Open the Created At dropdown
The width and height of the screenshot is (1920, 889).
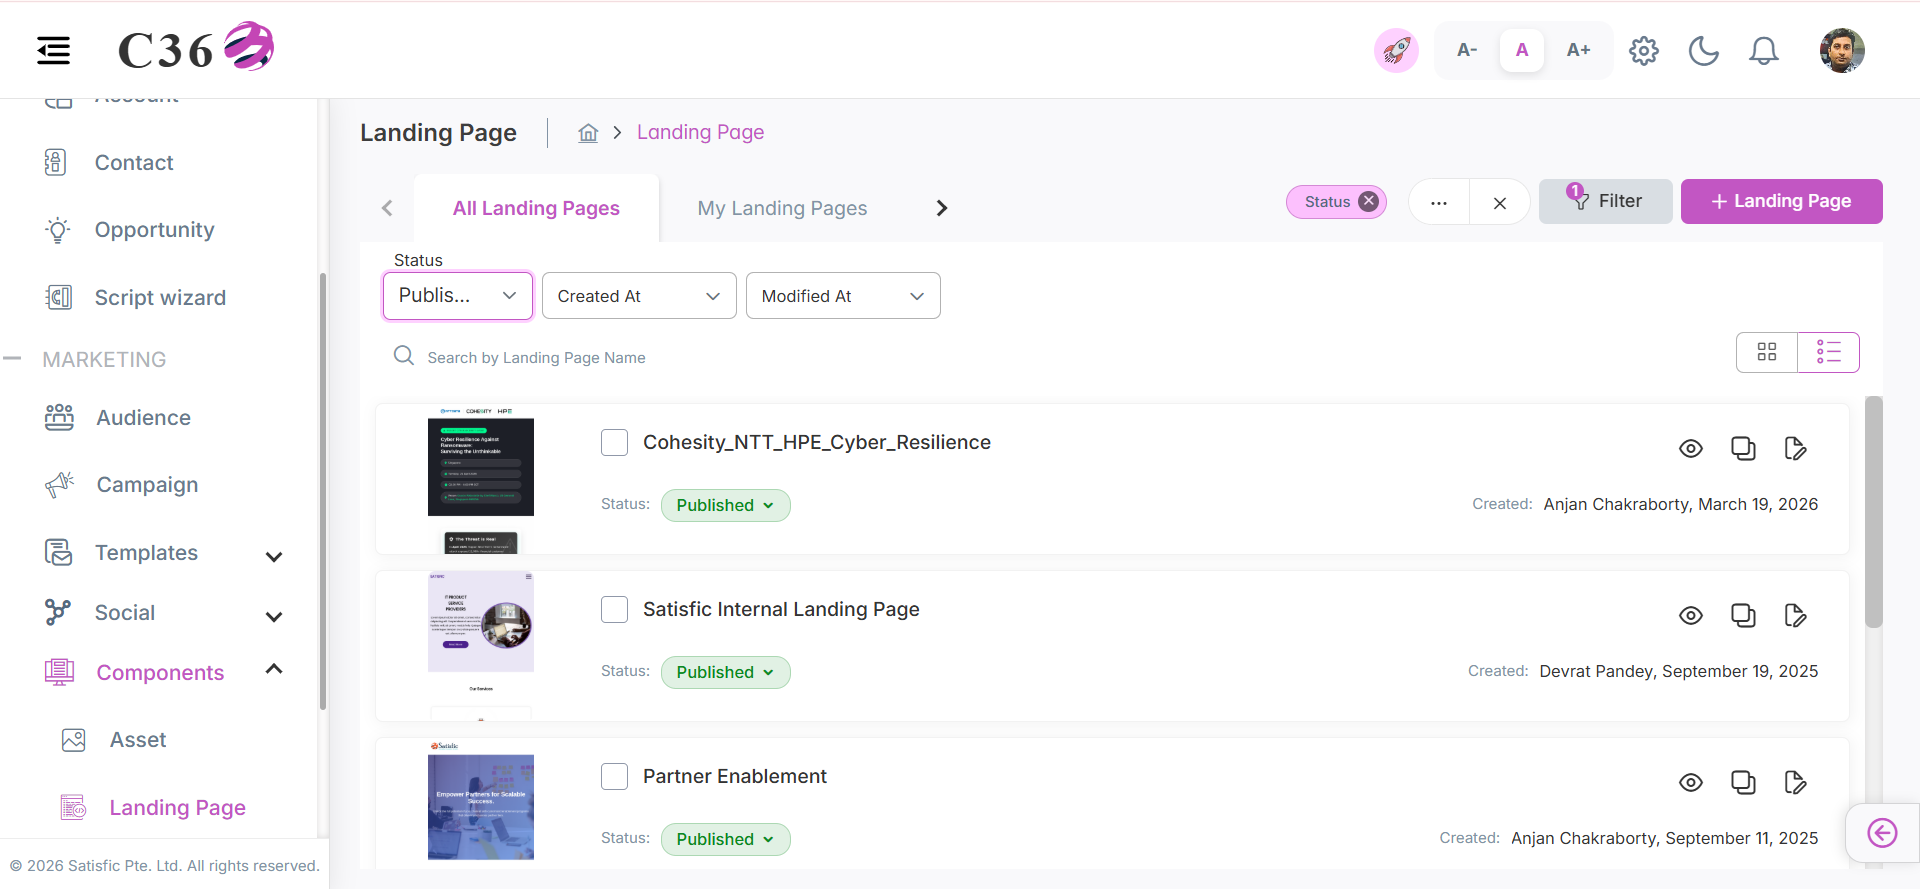click(x=639, y=296)
